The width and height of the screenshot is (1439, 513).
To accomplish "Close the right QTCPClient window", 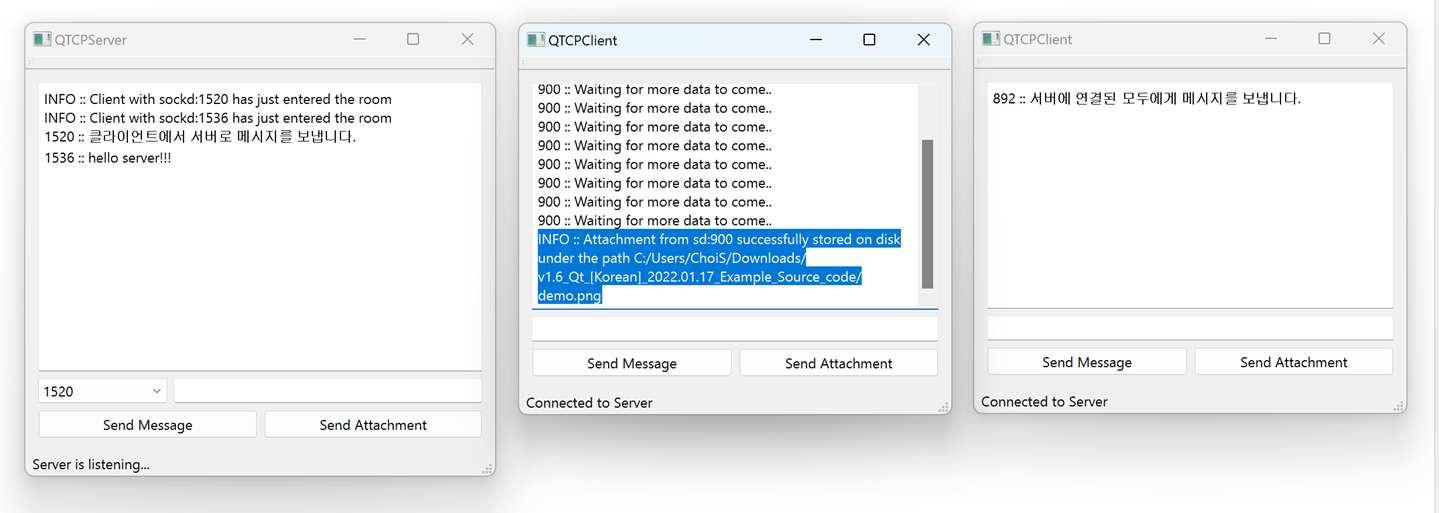I will click(1379, 39).
